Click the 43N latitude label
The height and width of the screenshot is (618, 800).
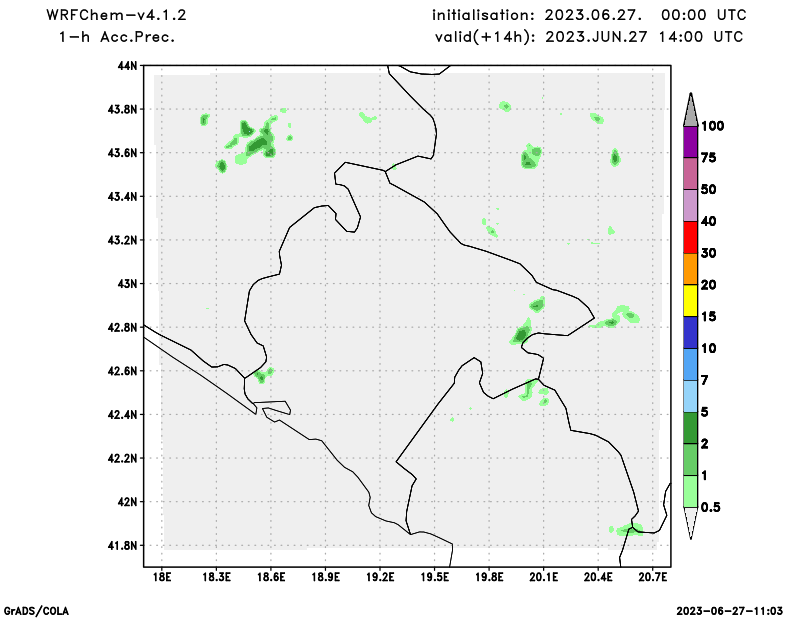click(128, 284)
